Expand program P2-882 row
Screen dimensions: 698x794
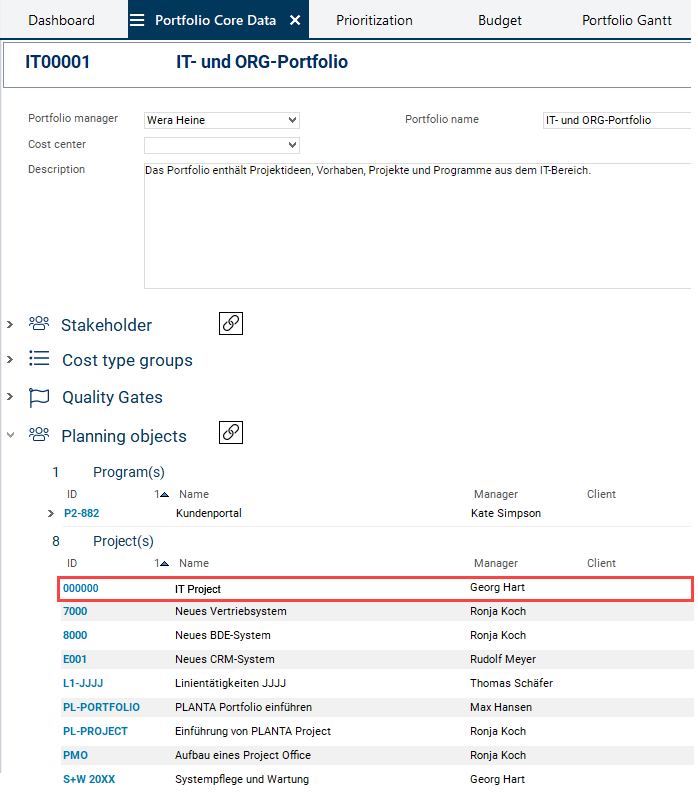(x=51, y=513)
